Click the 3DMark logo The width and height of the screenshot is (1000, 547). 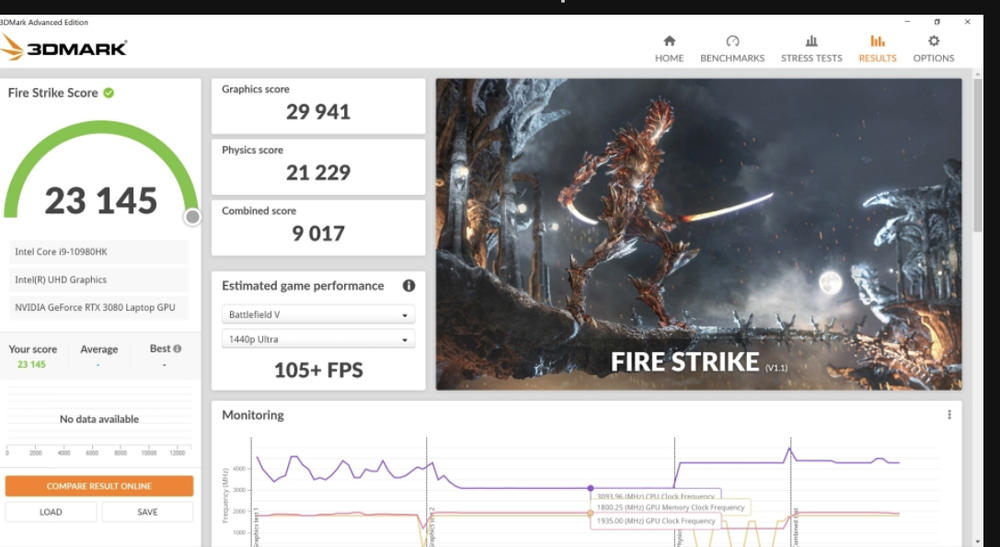pos(64,47)
